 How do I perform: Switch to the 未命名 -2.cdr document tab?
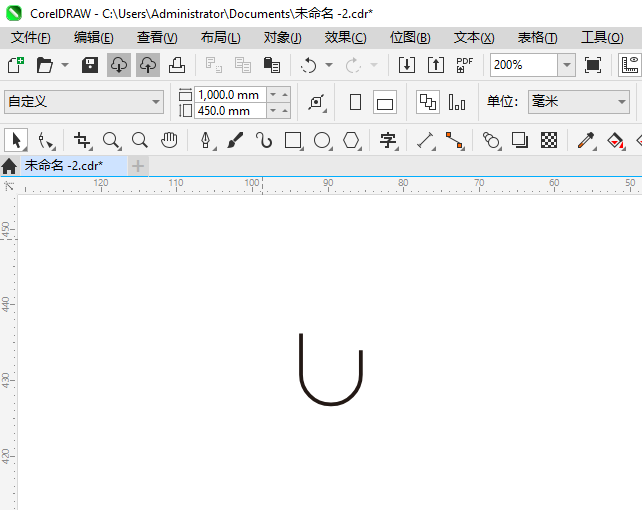point(74,166)
